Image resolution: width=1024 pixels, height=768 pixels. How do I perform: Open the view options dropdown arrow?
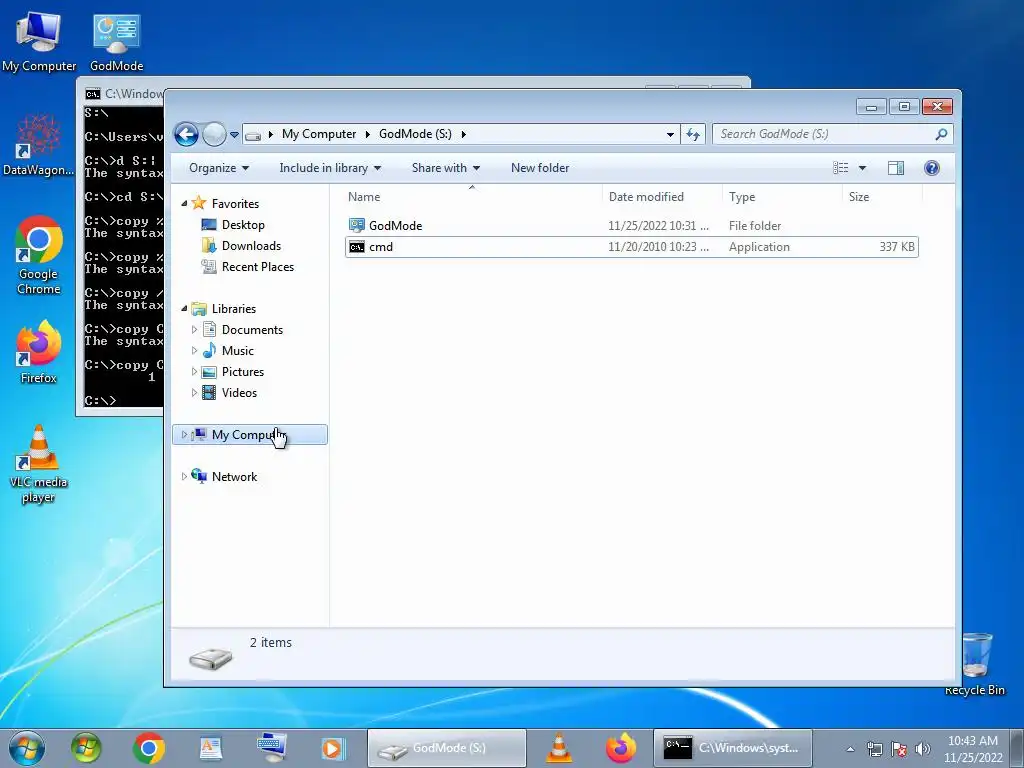862,168
